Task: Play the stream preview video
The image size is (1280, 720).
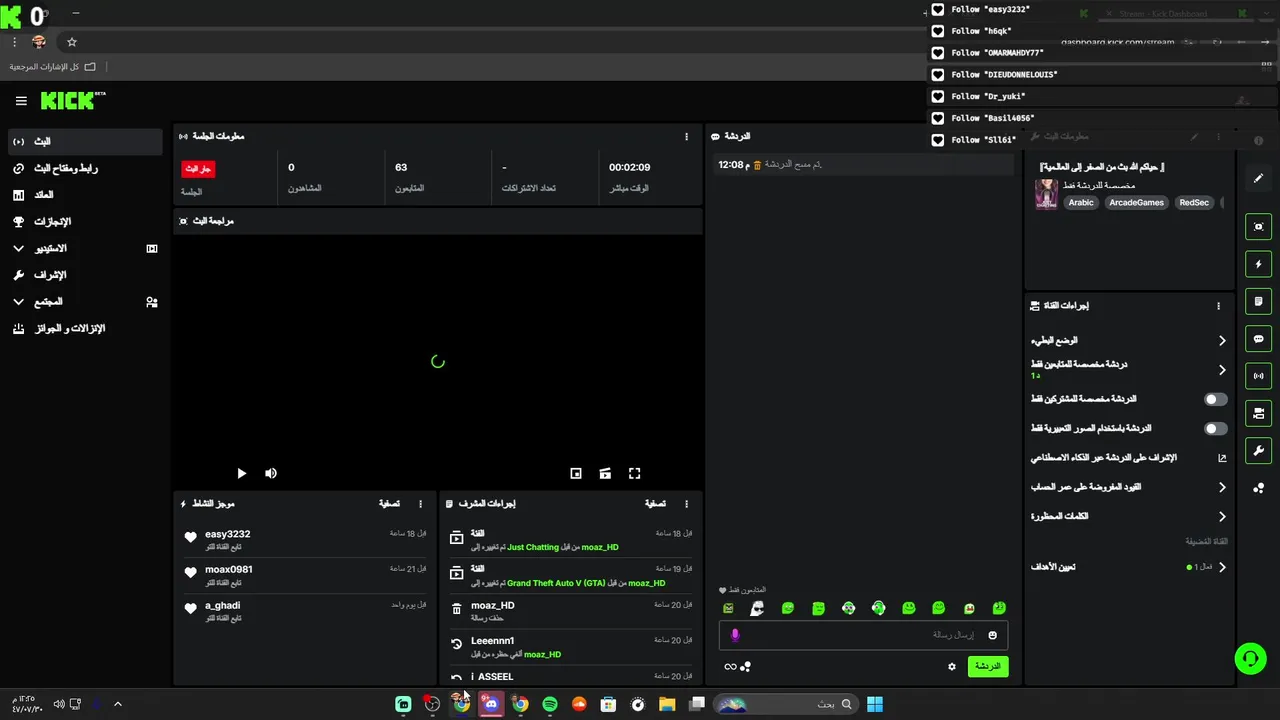Action: pos(241,473)
